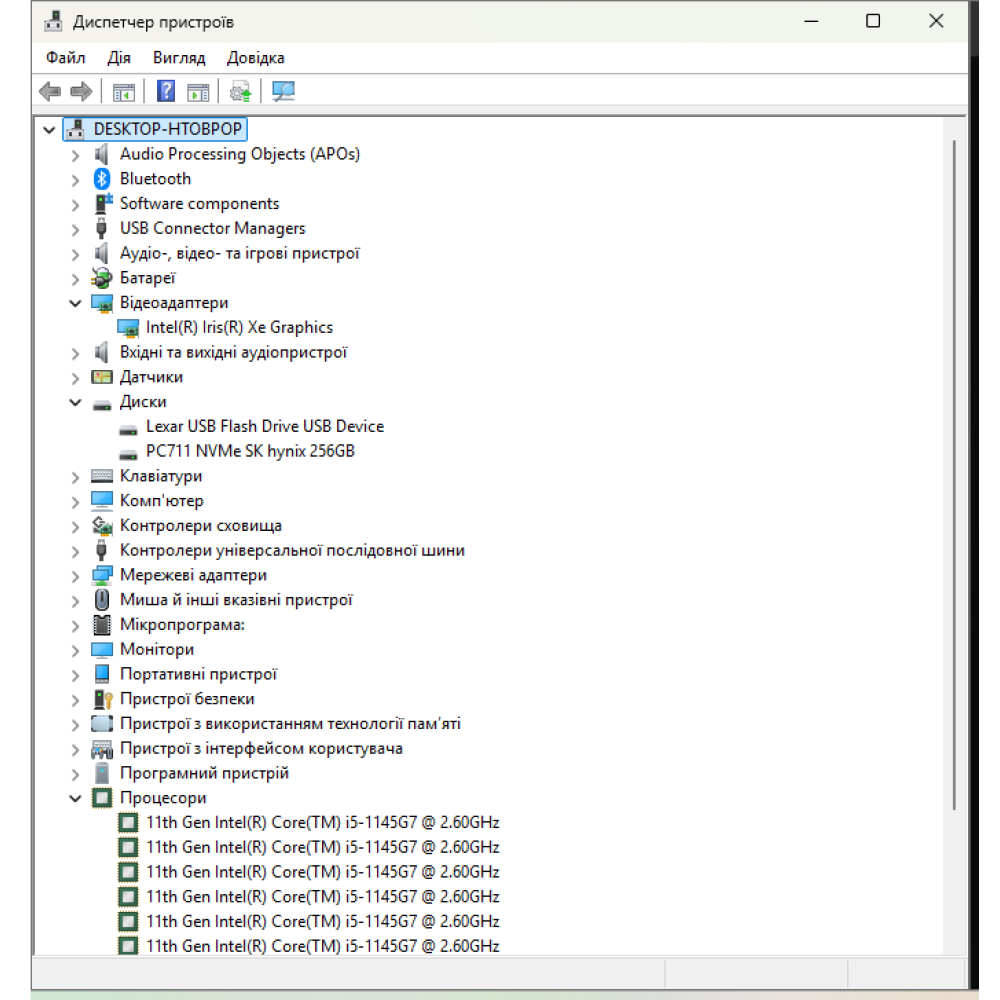1000x1000 pixels.
Task: Select Пристрої з використанням технології пам'яті label
Action: point(290,724)
